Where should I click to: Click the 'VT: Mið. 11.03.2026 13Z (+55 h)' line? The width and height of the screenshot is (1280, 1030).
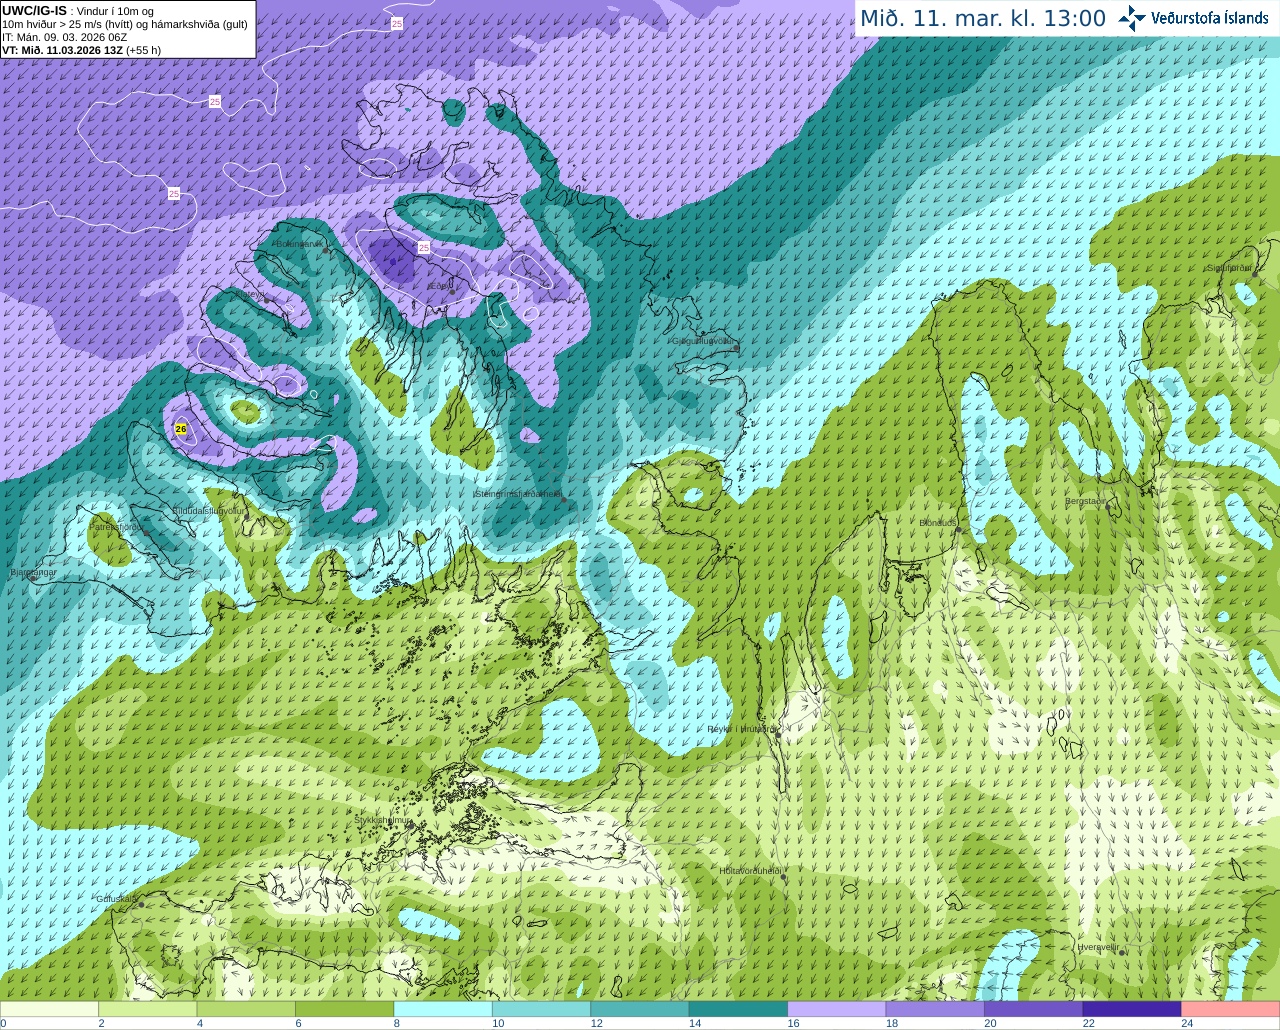pos(81,50)
